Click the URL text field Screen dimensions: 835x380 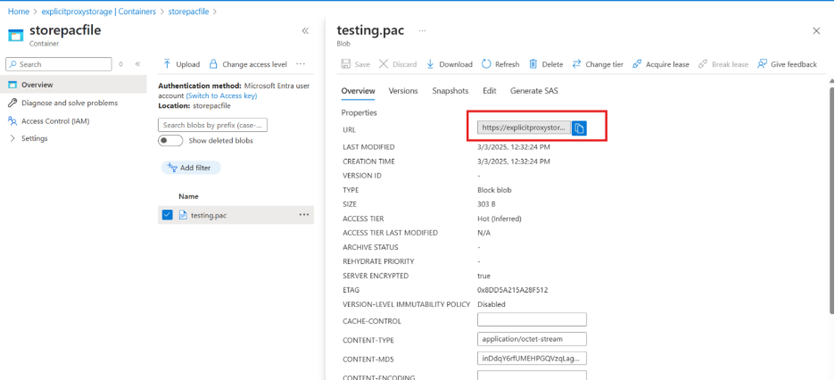(x=524, y=128)
